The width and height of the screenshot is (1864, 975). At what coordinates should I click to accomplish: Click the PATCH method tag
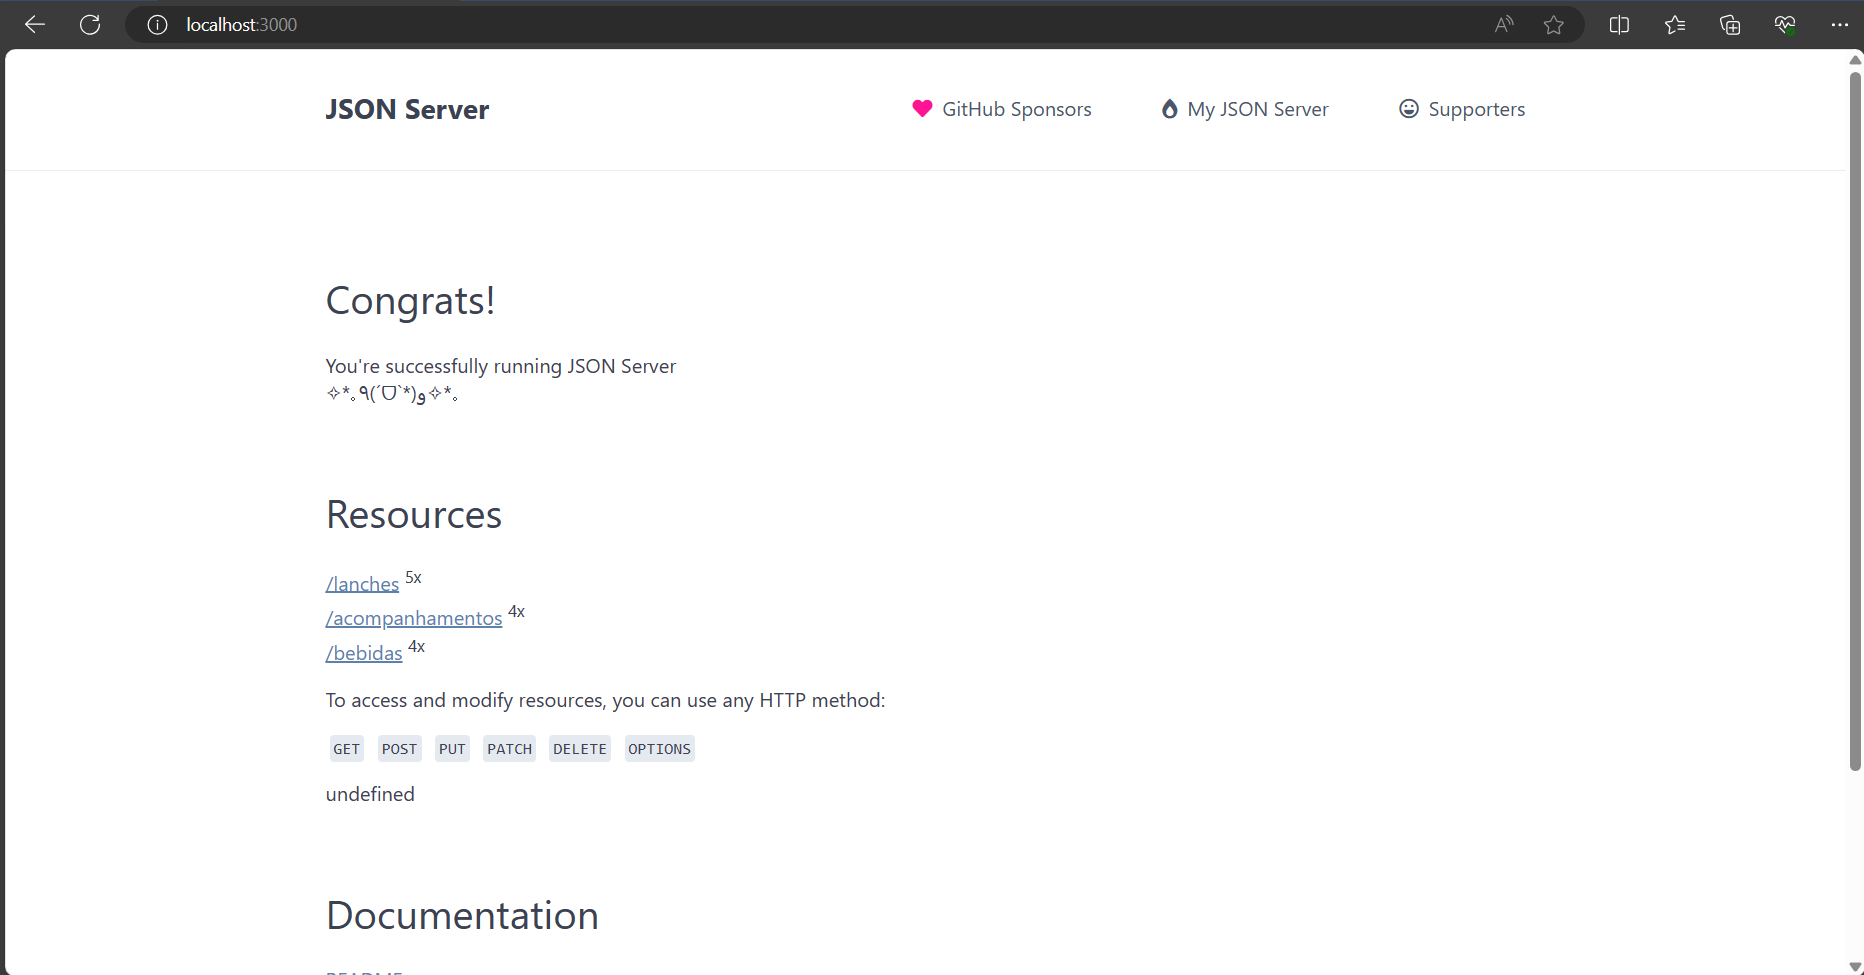(x=510, y=749)
